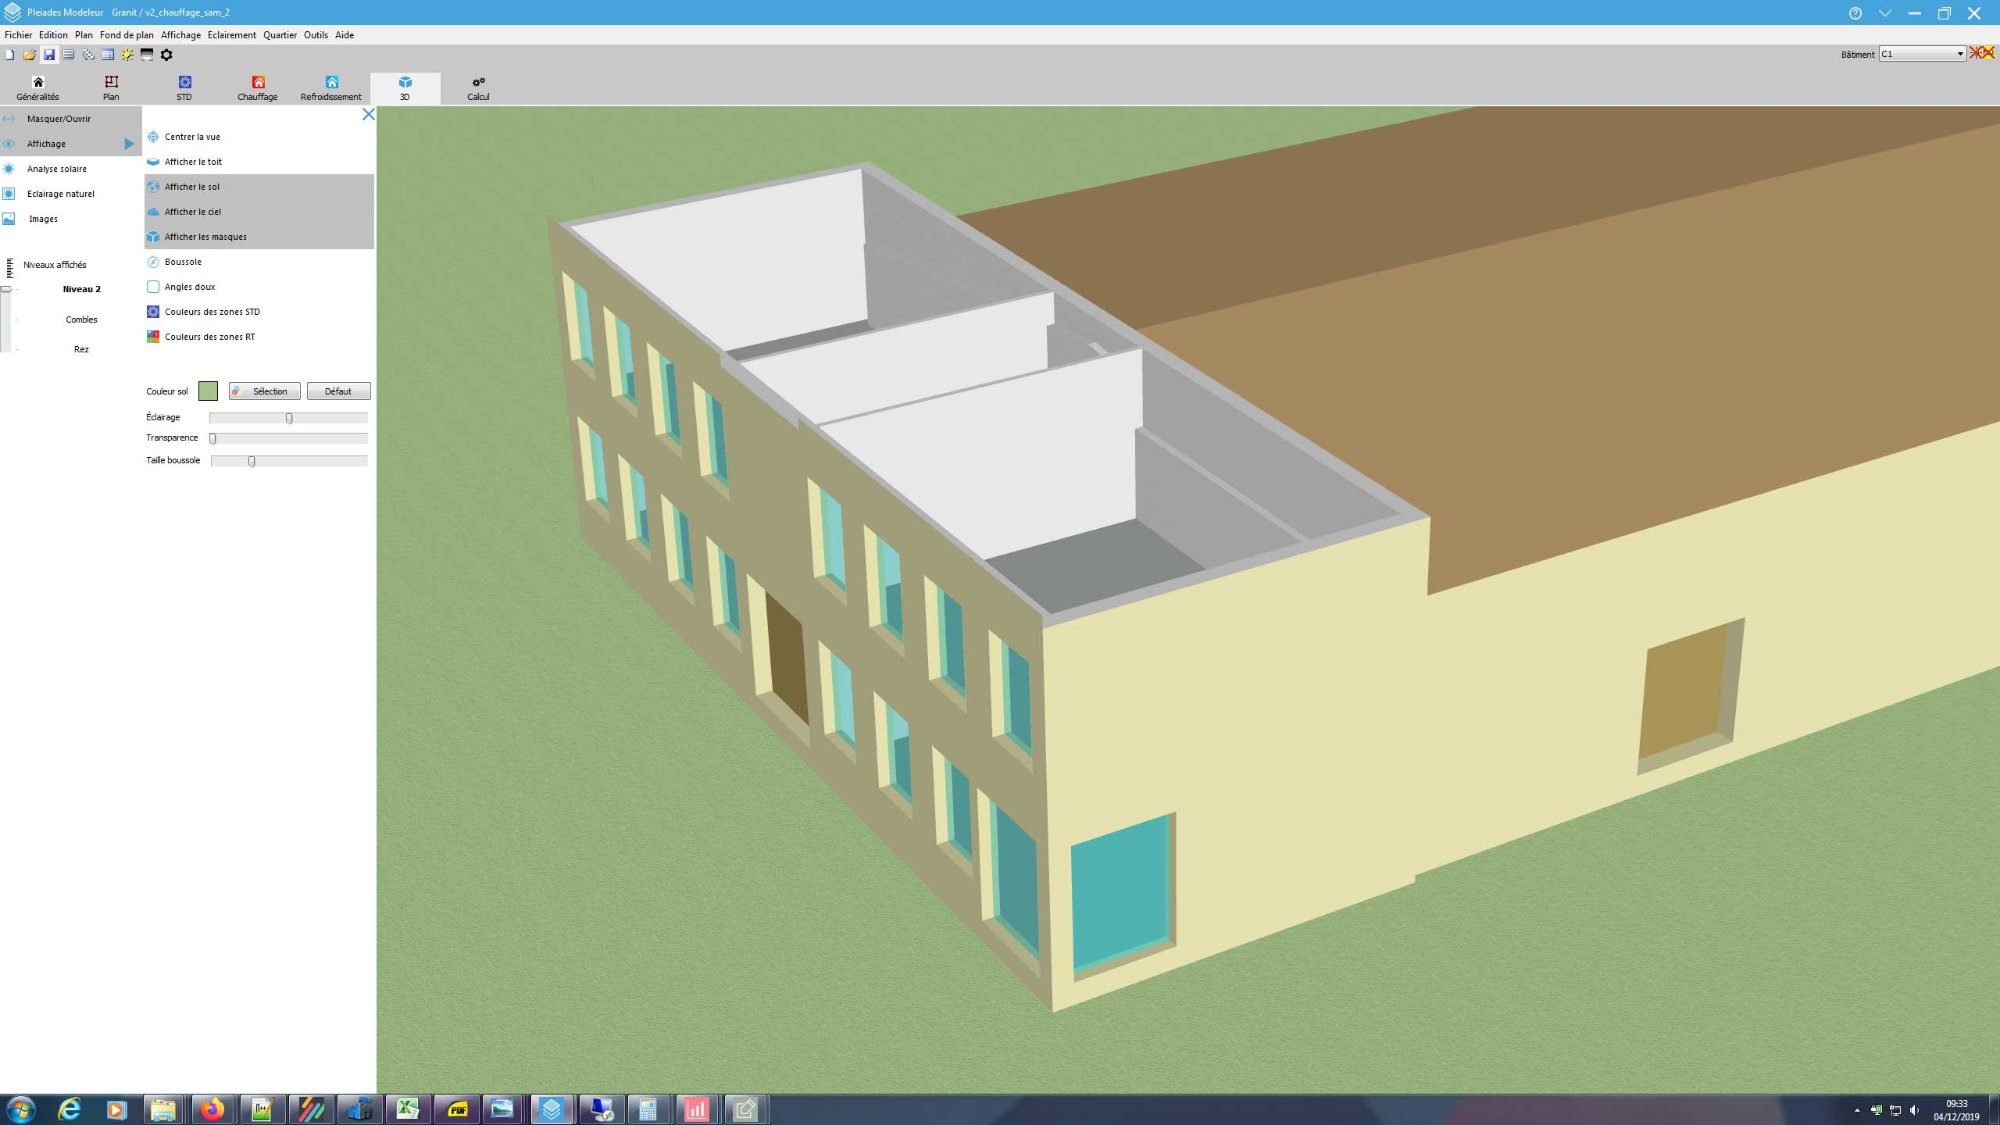
Task: Click the sun icon in the top toolbar
Action: click(127, 55)
